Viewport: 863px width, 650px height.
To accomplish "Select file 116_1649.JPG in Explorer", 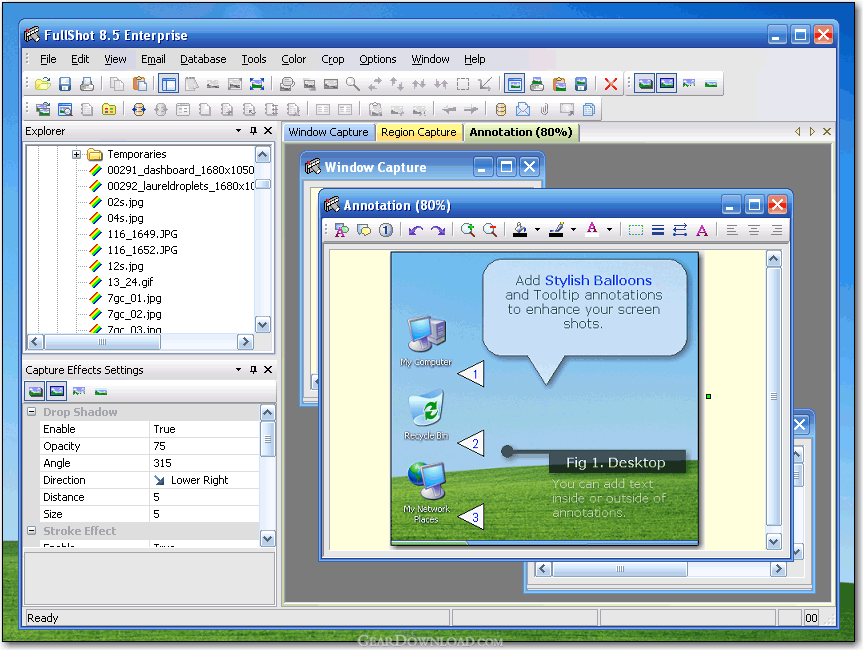I will (x=142, y=234).
